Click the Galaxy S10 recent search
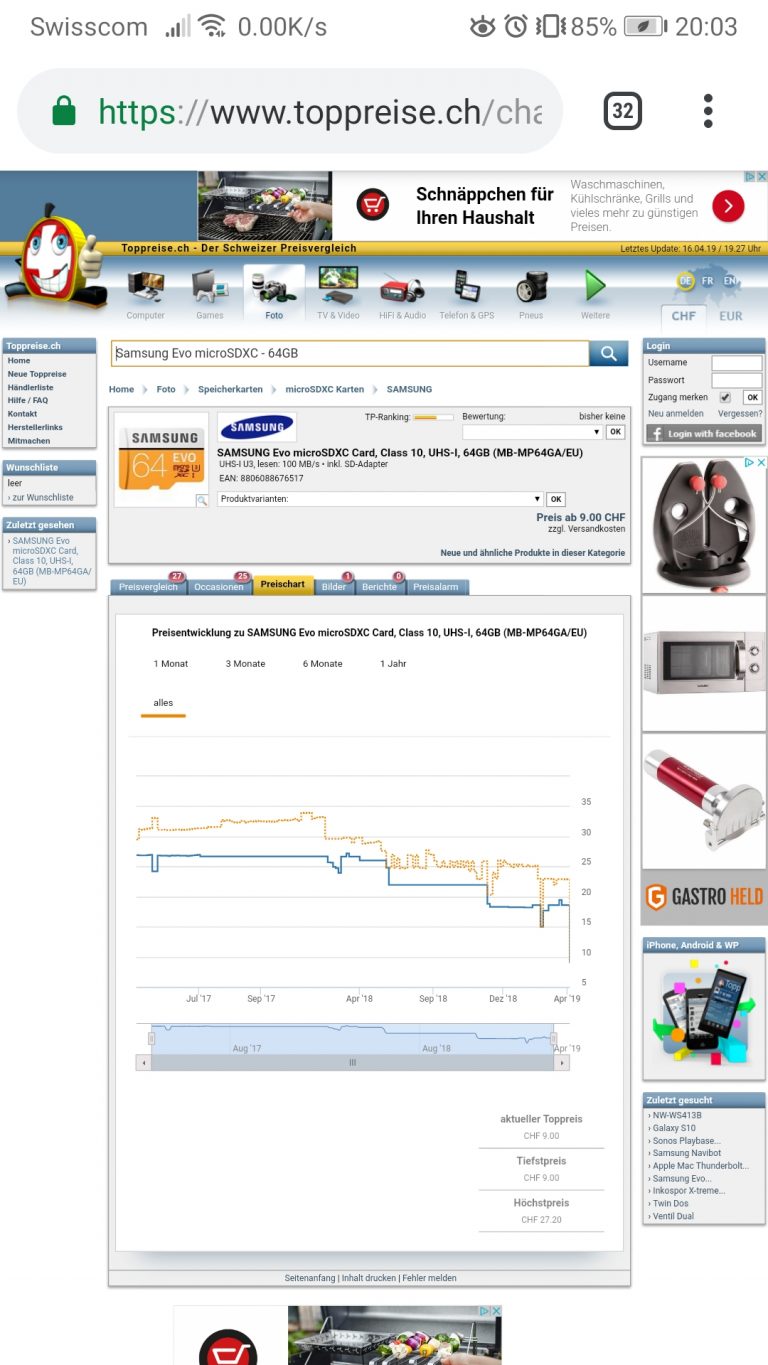This screenshot has width=768, height=1365. coord(674,1128)
